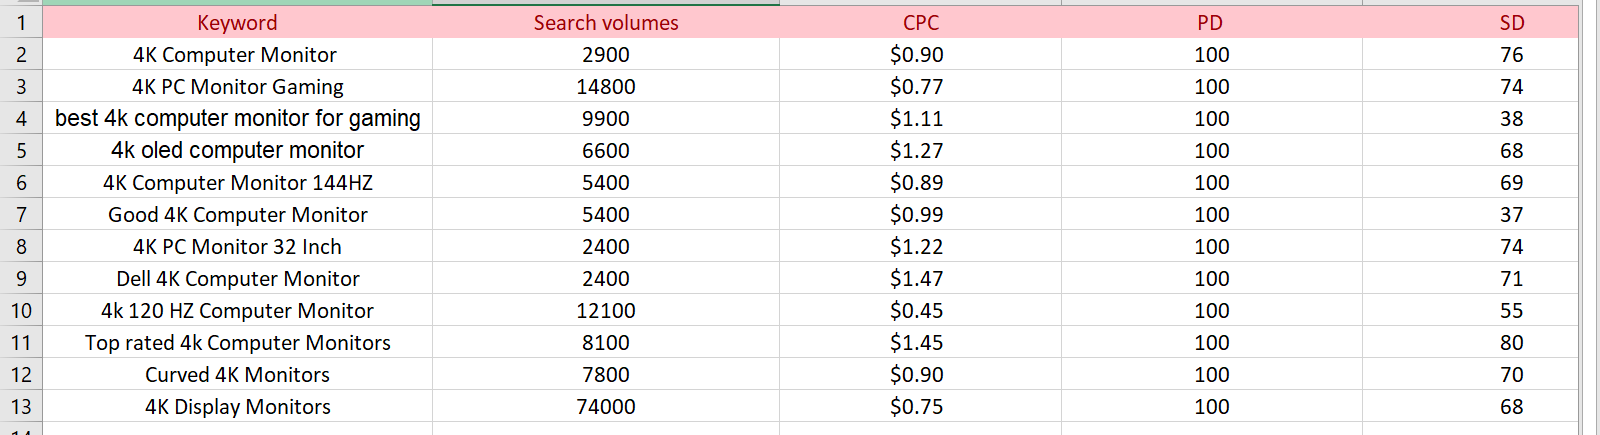This screenshot has width=1600, height=435.
Task: Select the CPC column header cell
Action: 920,23
